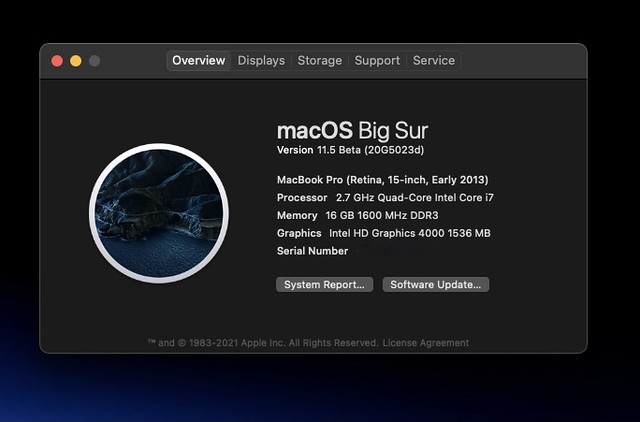Select MacBook Pro (Retina, 15-inch, Early 2013) text

tap(382, 180)
